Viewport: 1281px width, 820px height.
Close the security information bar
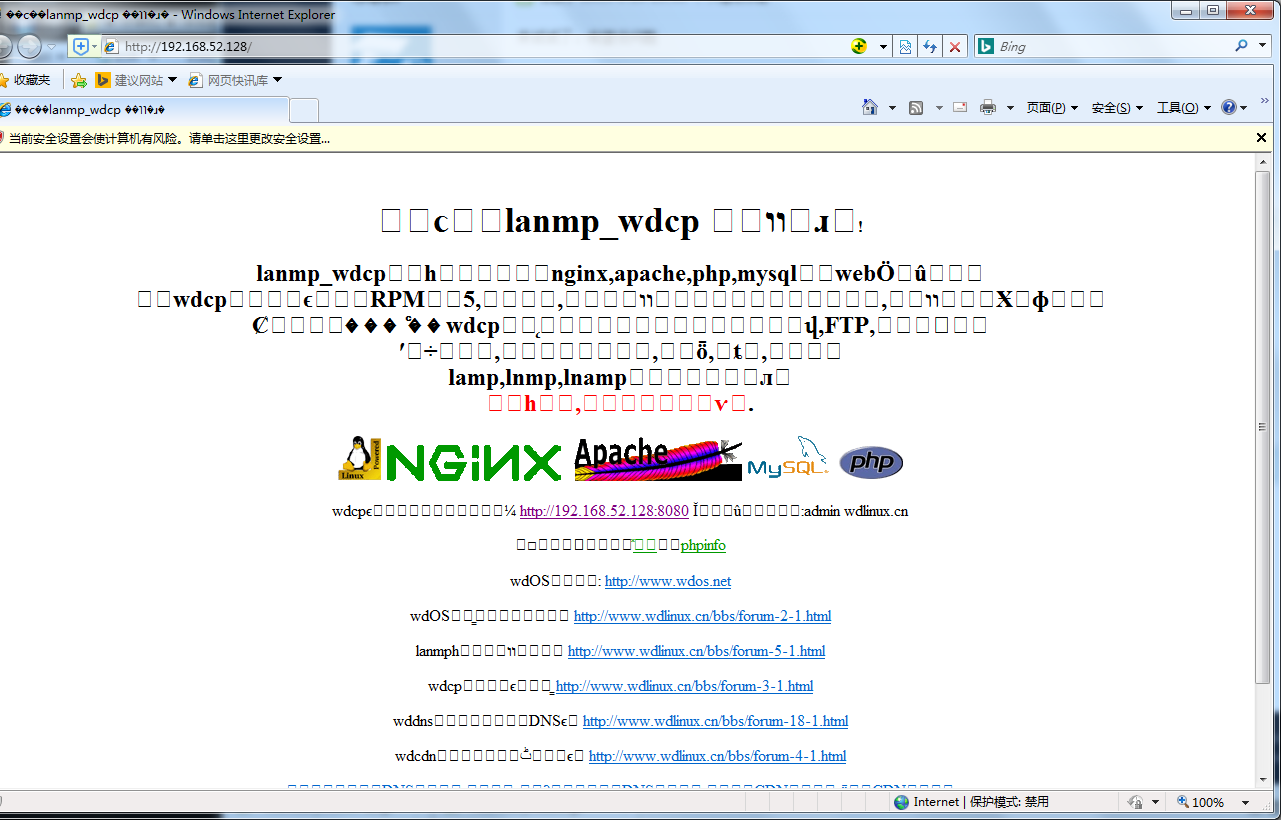click(x=1262, y=138)
